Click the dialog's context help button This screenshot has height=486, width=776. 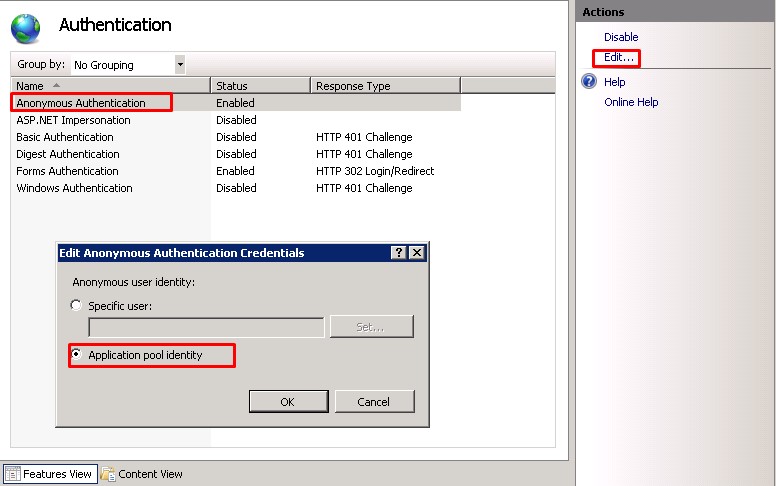pyautogui.click(x=399, y=253)
